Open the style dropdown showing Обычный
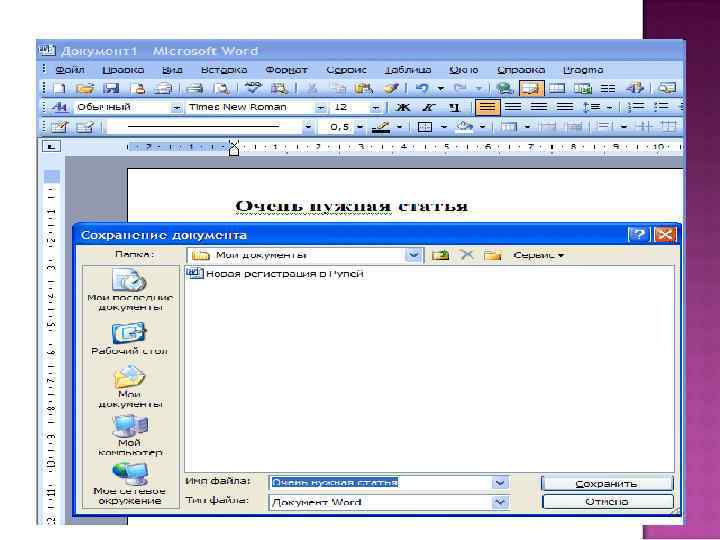The image size is (720, 540). point(176,108)
